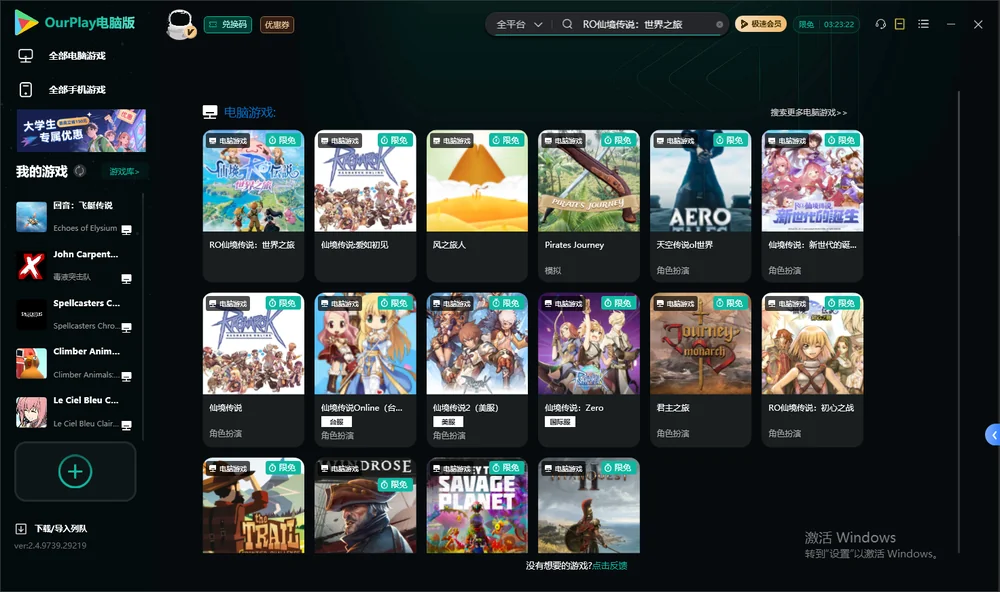Click the add game plus button
Viewport: 1000px width, 592px height.
point(75,471)
